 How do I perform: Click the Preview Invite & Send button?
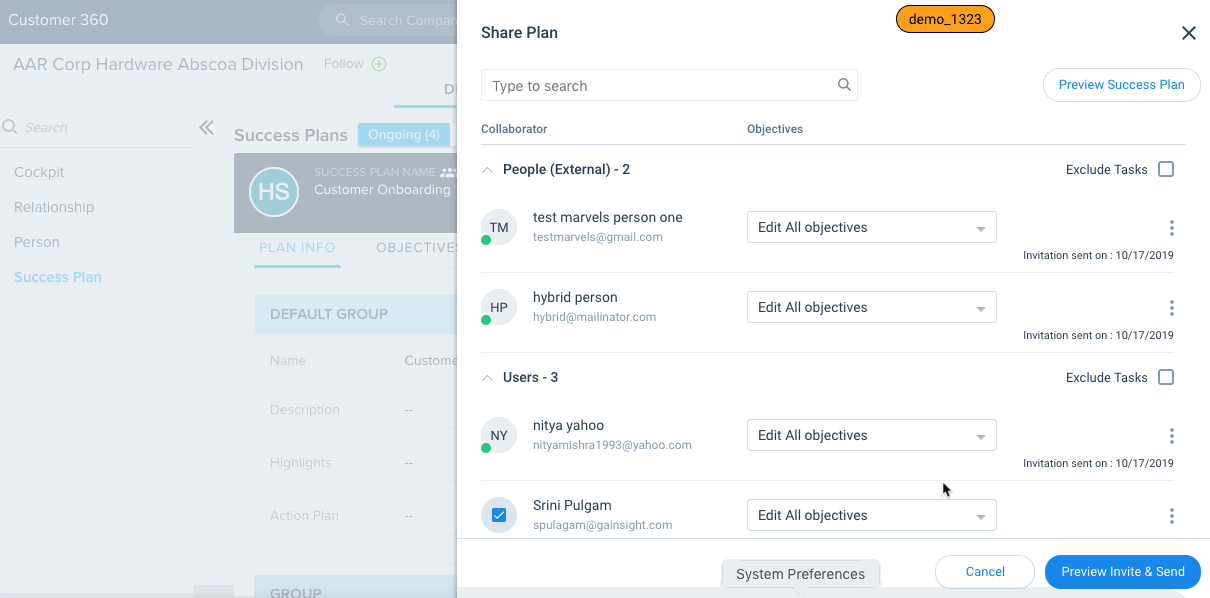pos(1122,572)
